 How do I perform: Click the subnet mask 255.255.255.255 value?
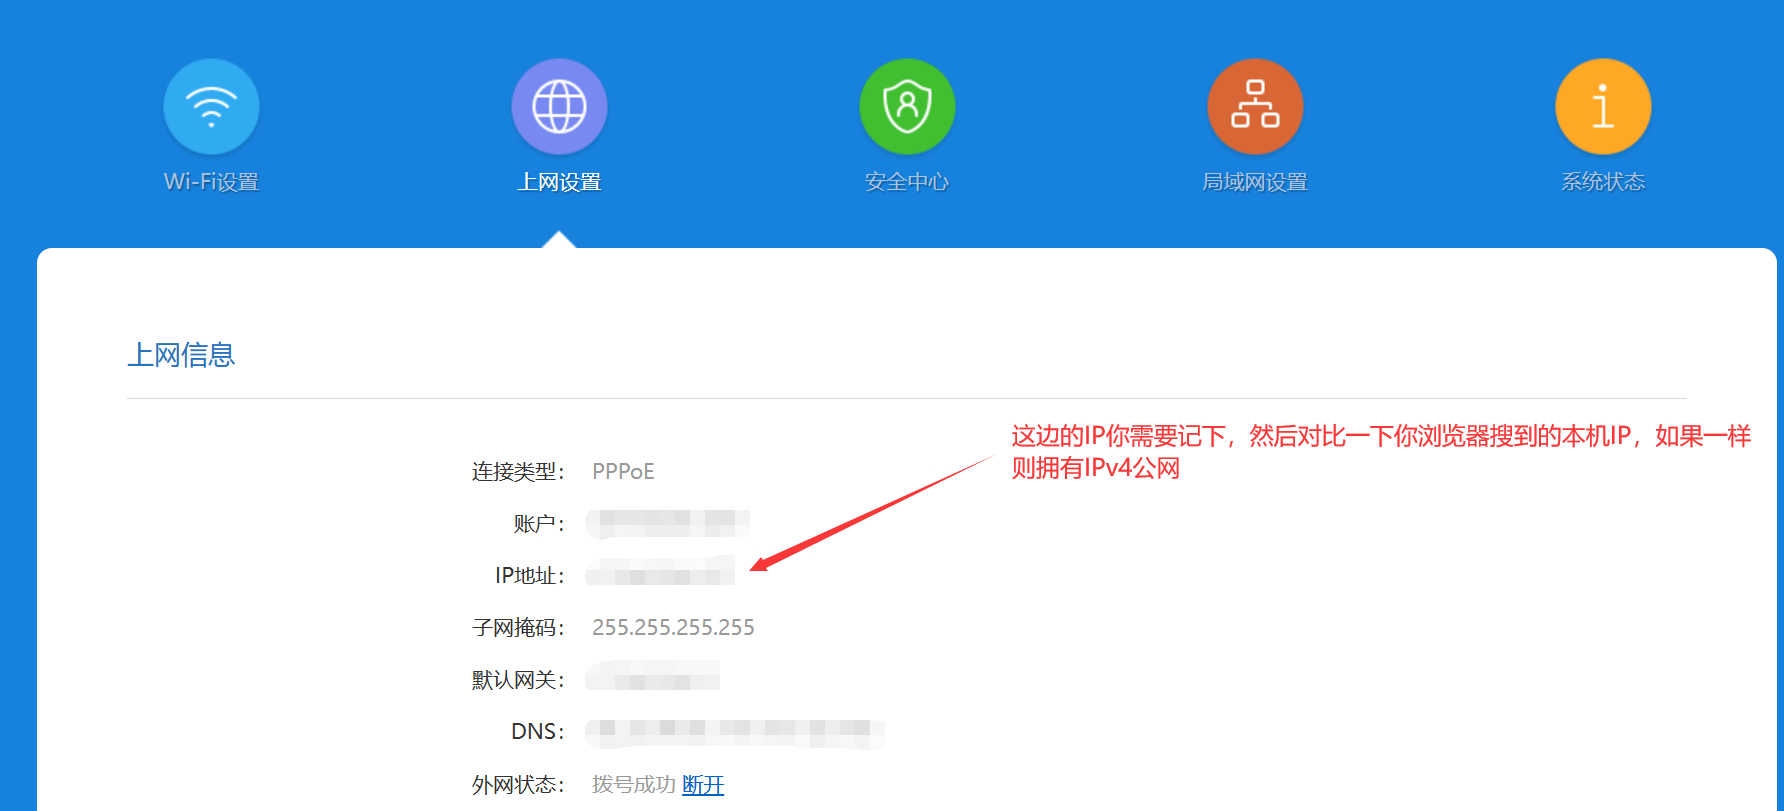[673, 628]
